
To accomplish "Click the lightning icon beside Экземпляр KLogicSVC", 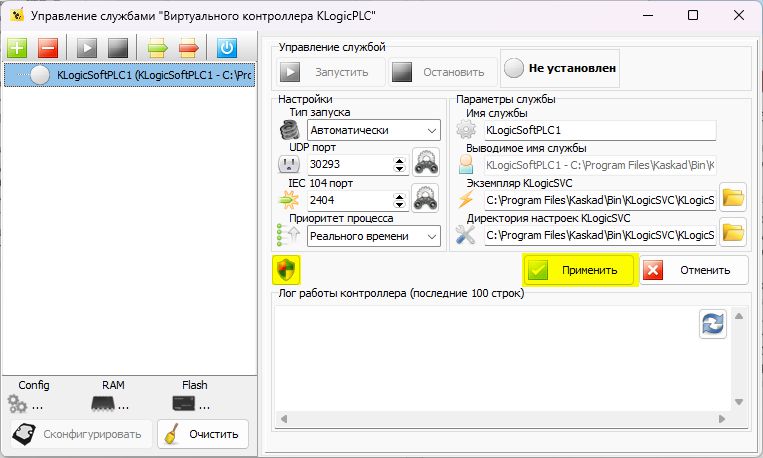I will coord(466,200).
